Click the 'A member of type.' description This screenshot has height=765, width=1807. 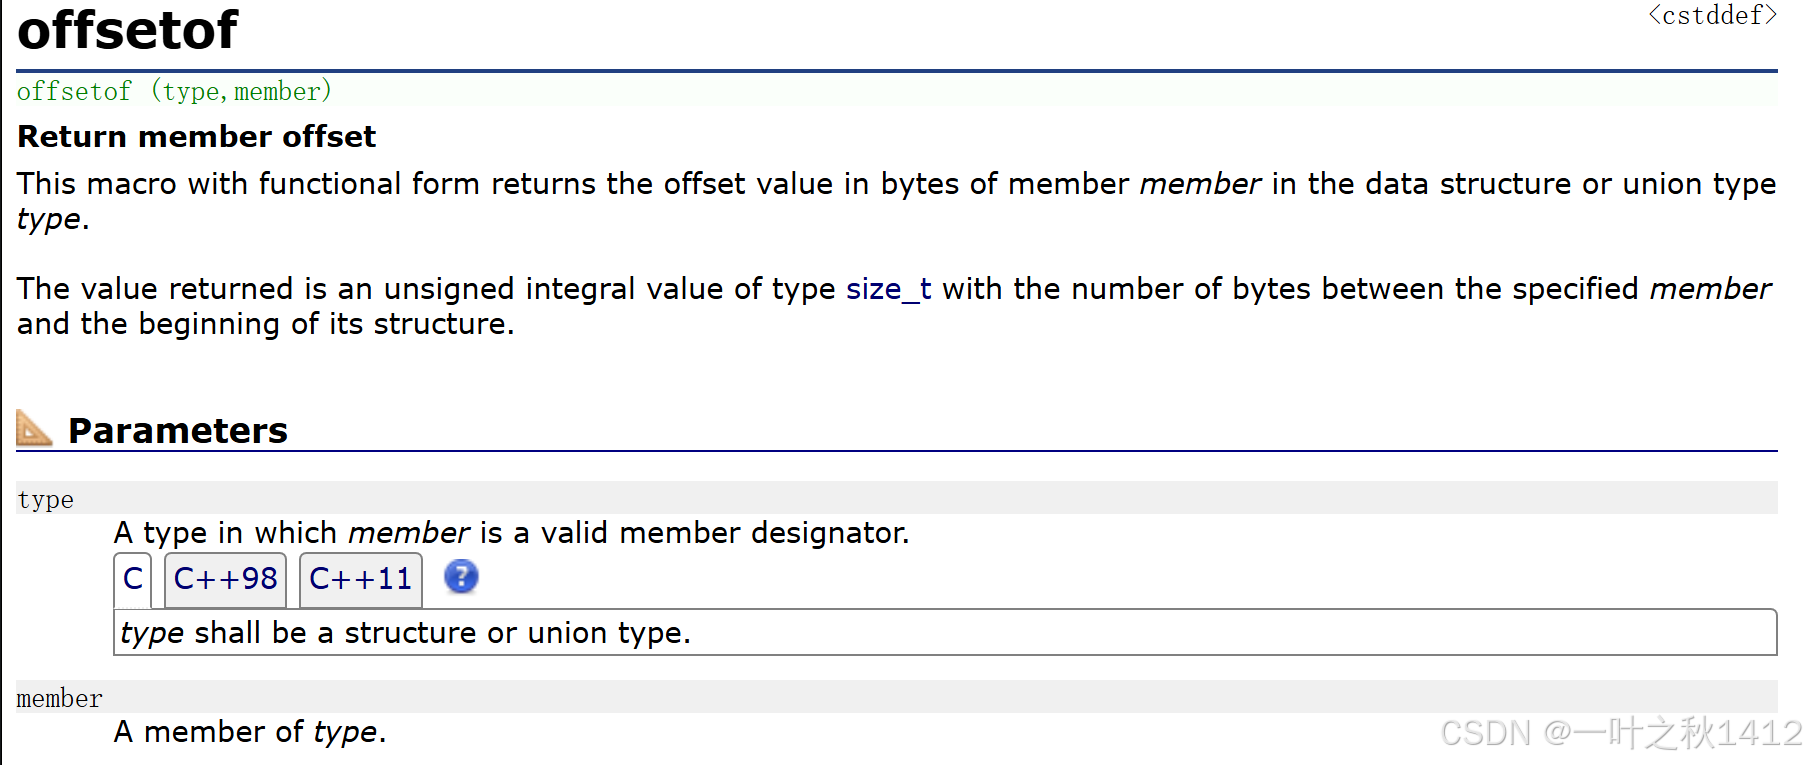coord(250,732)
